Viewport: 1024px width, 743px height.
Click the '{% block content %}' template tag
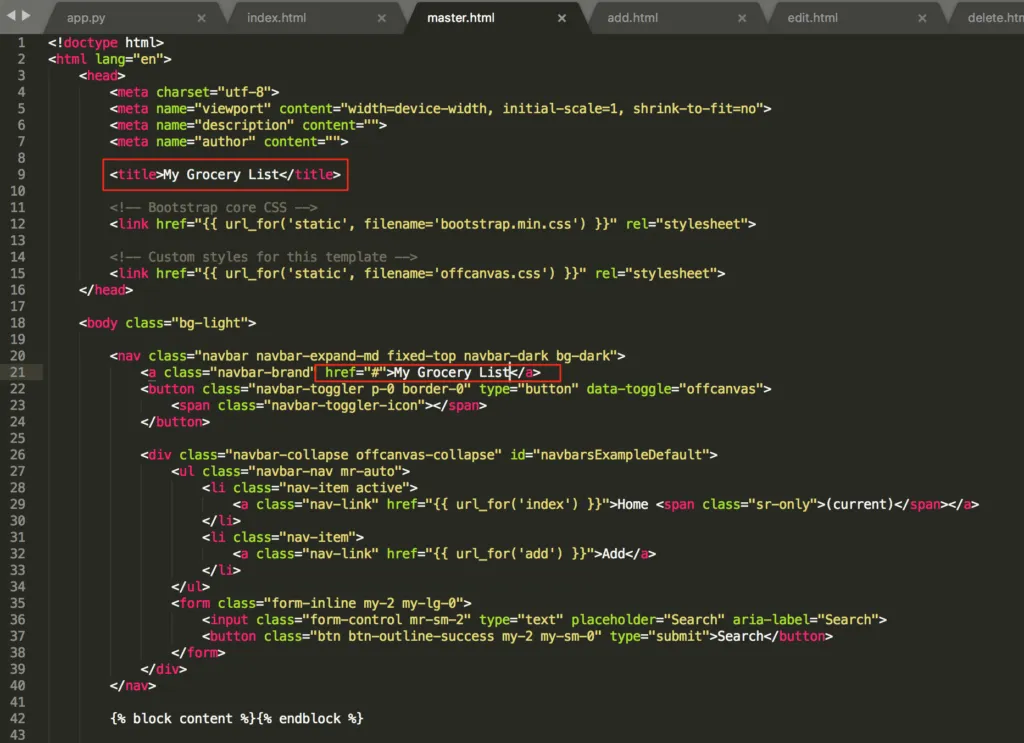point(183,718)
